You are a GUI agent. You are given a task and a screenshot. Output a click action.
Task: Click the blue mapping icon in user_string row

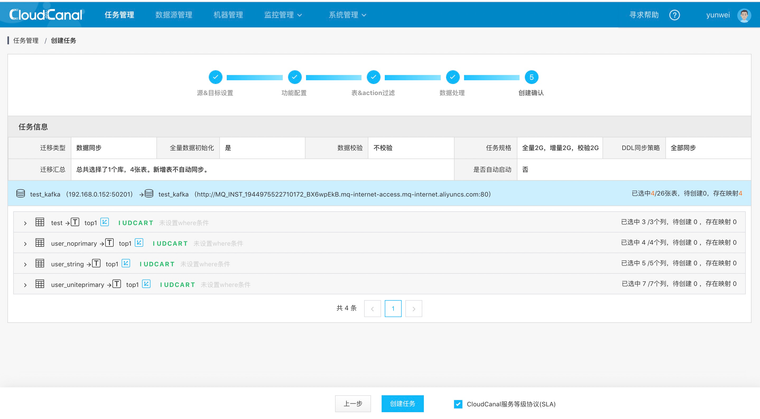(126, 263)
